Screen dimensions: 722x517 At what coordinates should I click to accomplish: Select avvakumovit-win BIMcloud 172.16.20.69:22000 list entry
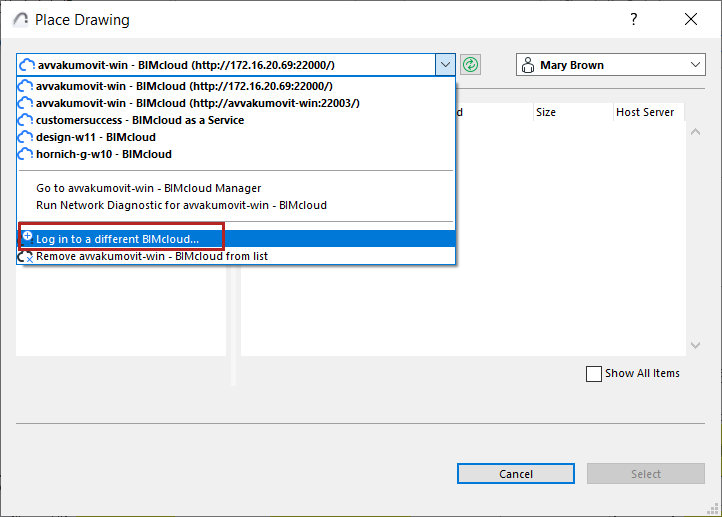click(x=236, y=86)
